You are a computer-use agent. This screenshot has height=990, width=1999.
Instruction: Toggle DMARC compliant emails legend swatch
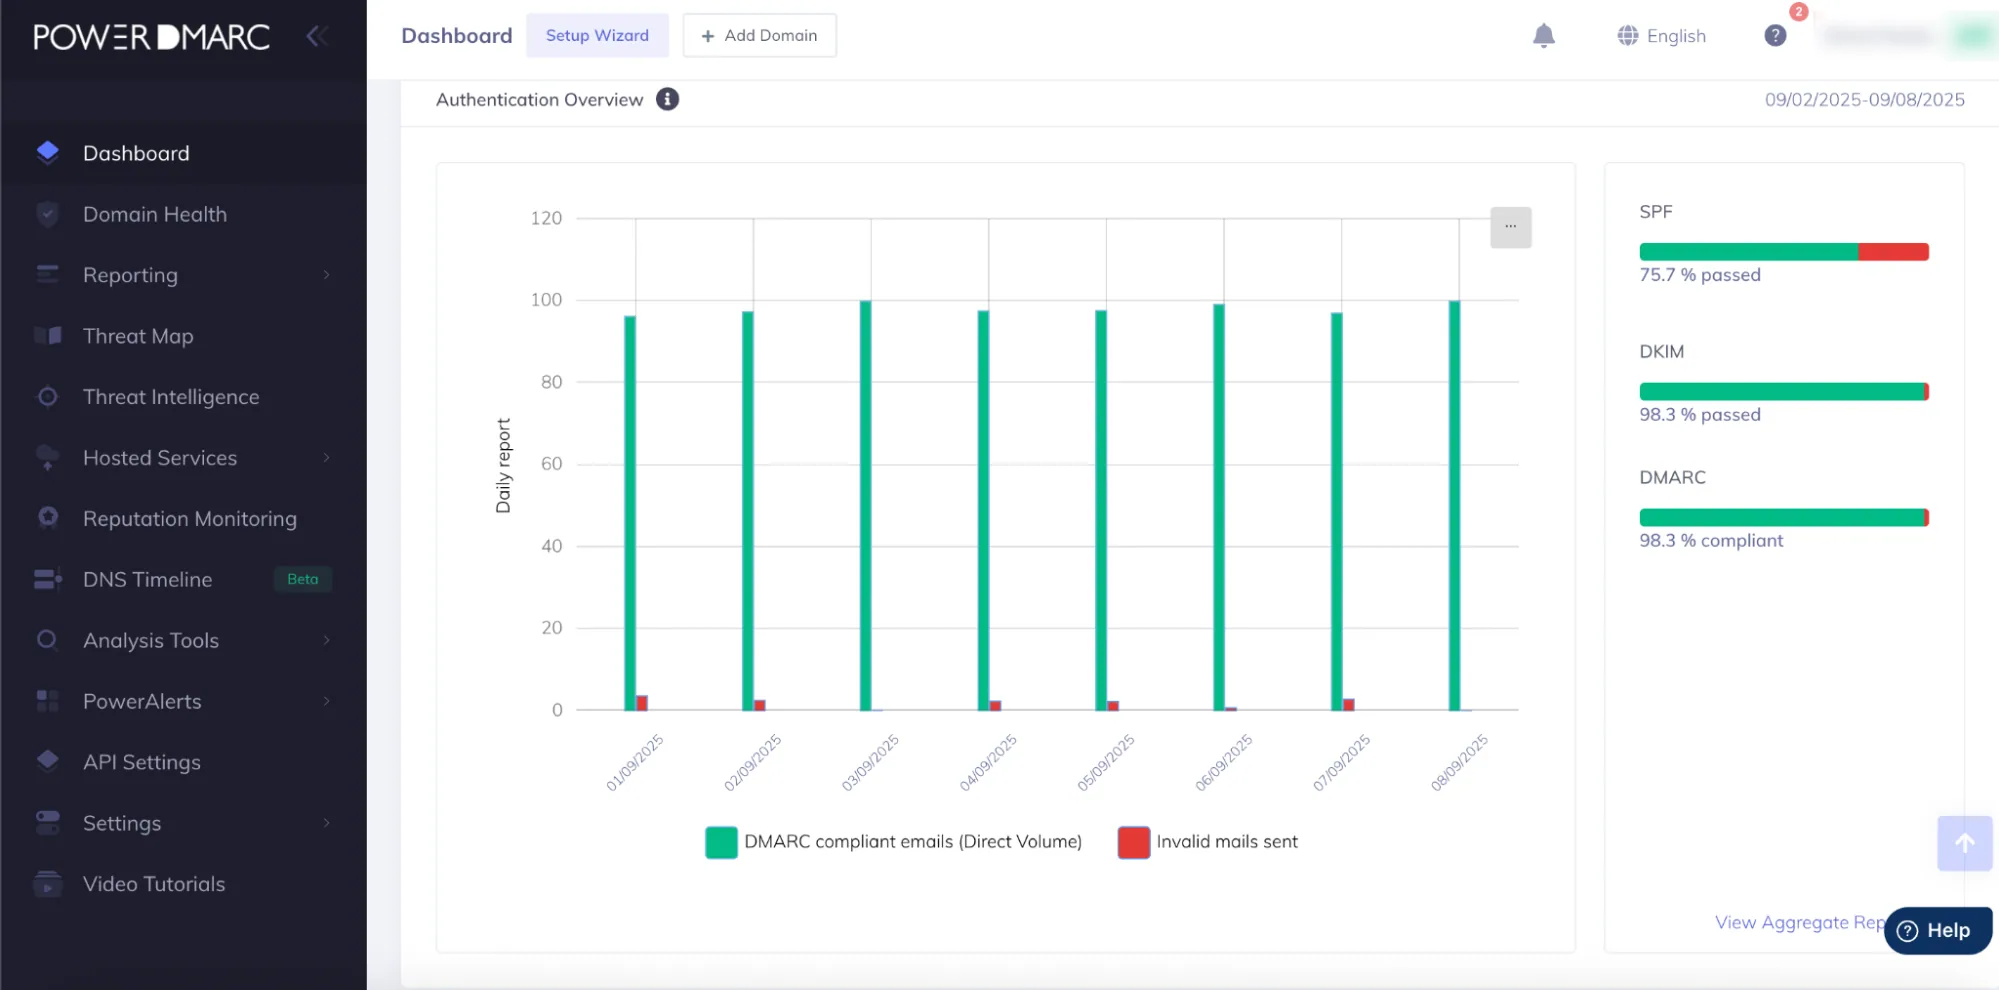pos(721,842)
